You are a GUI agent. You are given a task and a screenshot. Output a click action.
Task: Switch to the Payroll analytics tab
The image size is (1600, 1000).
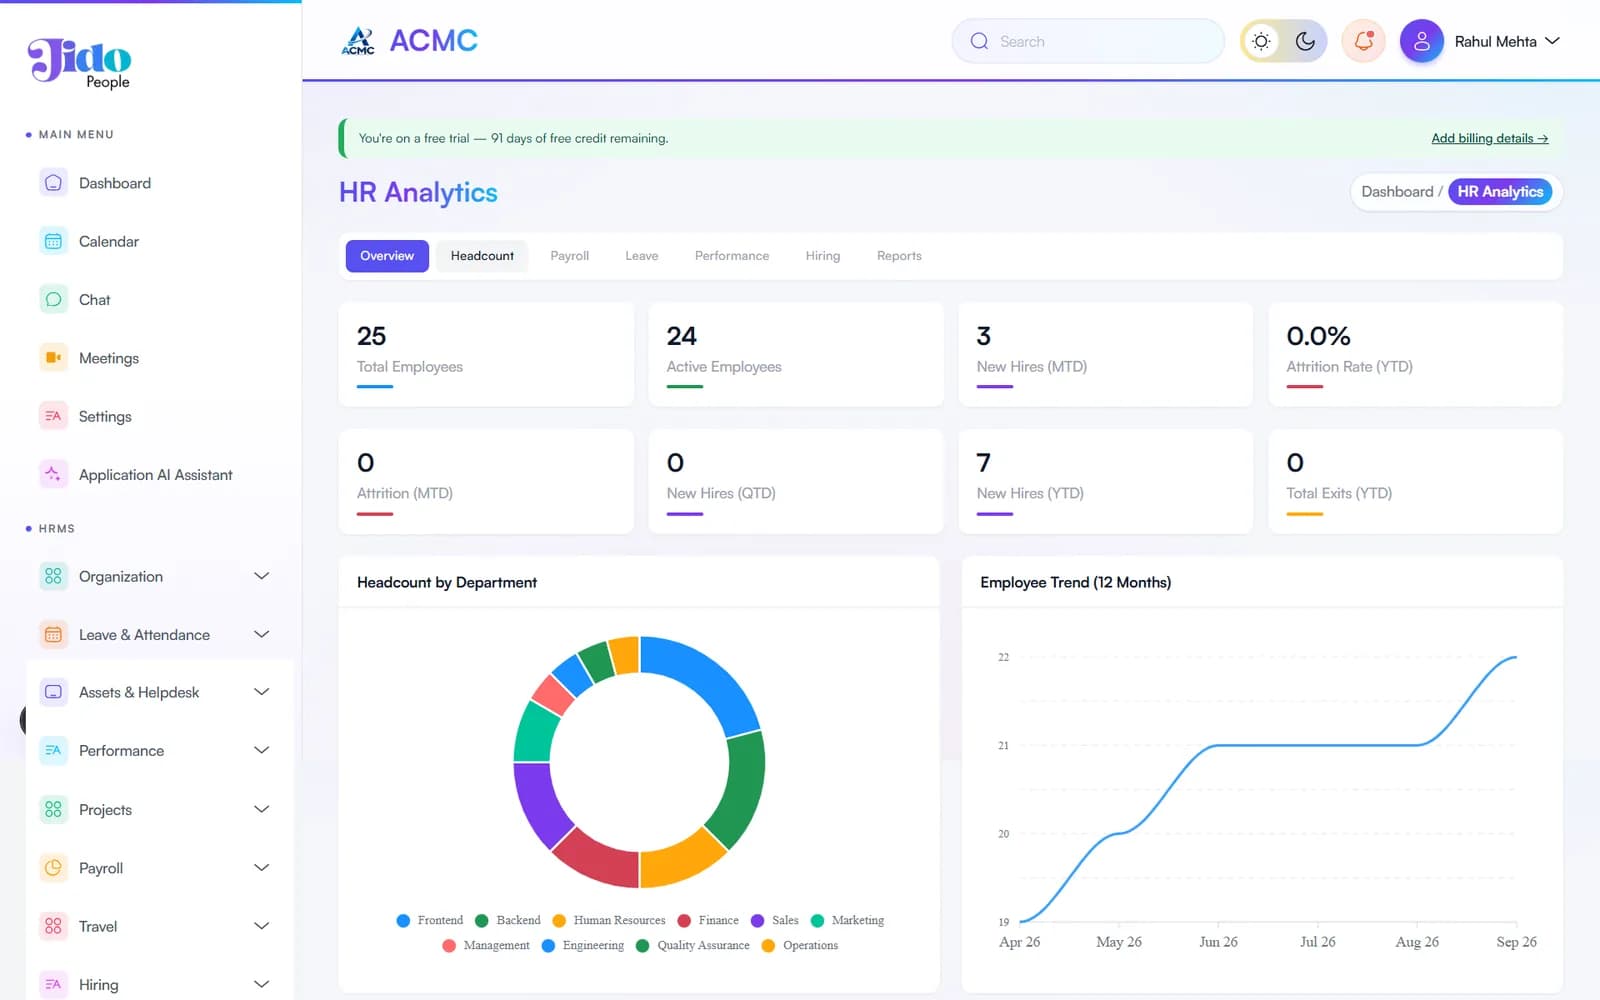click(x=570, y=256)
